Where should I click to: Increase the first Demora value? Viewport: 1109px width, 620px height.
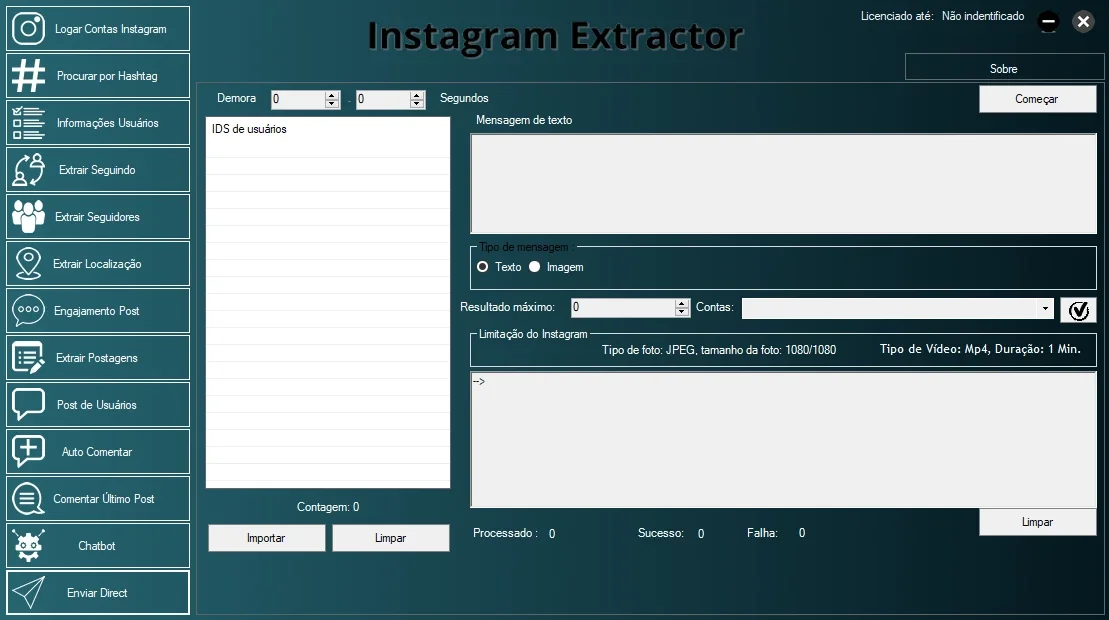pyautogui.click(x=332, y=95)
